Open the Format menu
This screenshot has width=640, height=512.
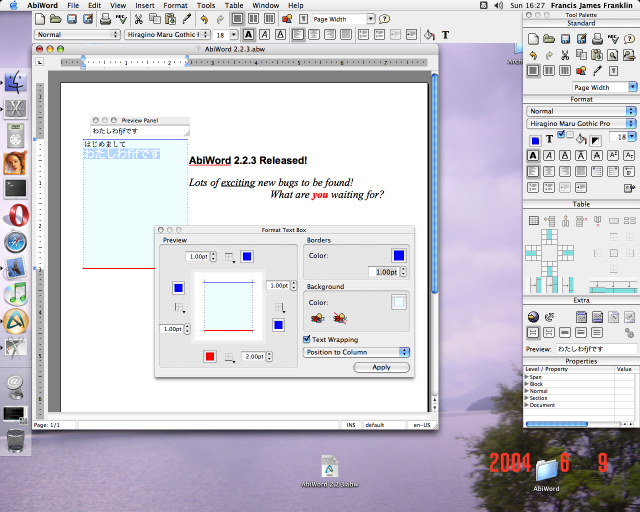(x=176, y=5)
